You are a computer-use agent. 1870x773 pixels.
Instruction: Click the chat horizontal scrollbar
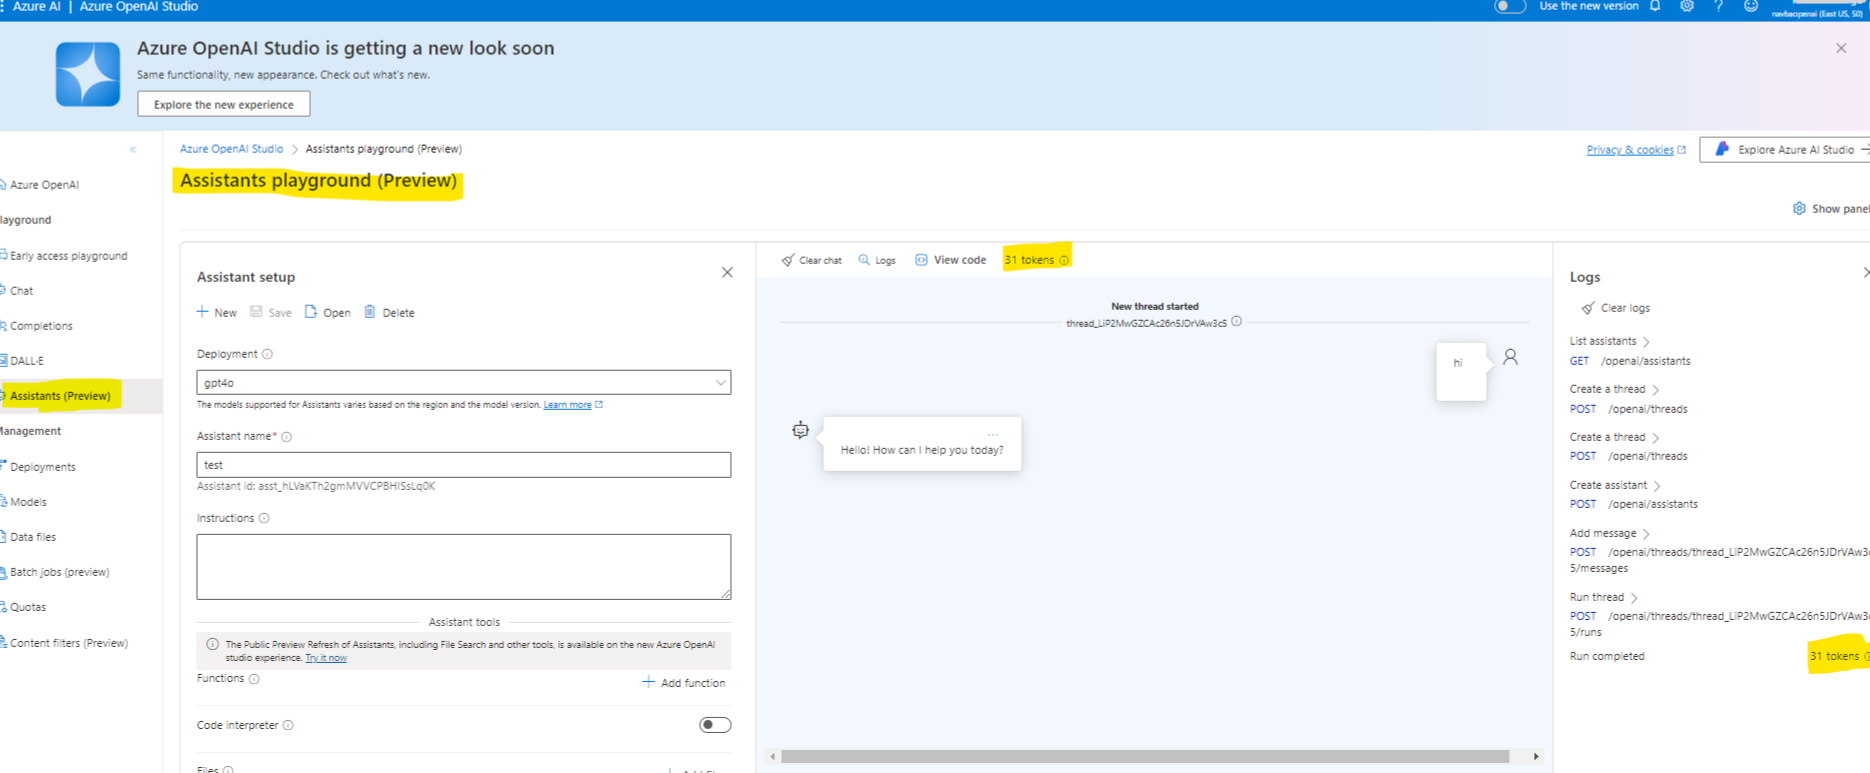(x=1145, y=757)
